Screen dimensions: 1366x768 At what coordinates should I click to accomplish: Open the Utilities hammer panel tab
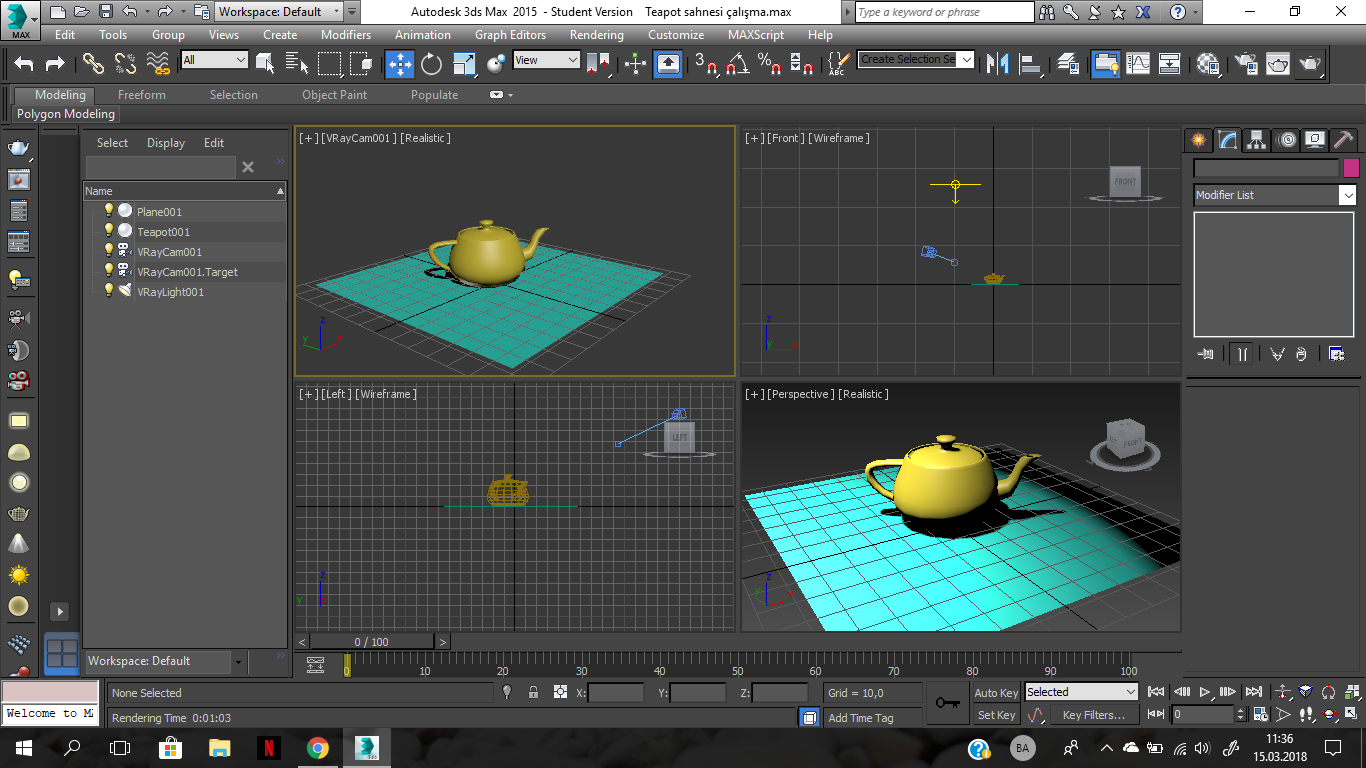(x=1343, y=139)
